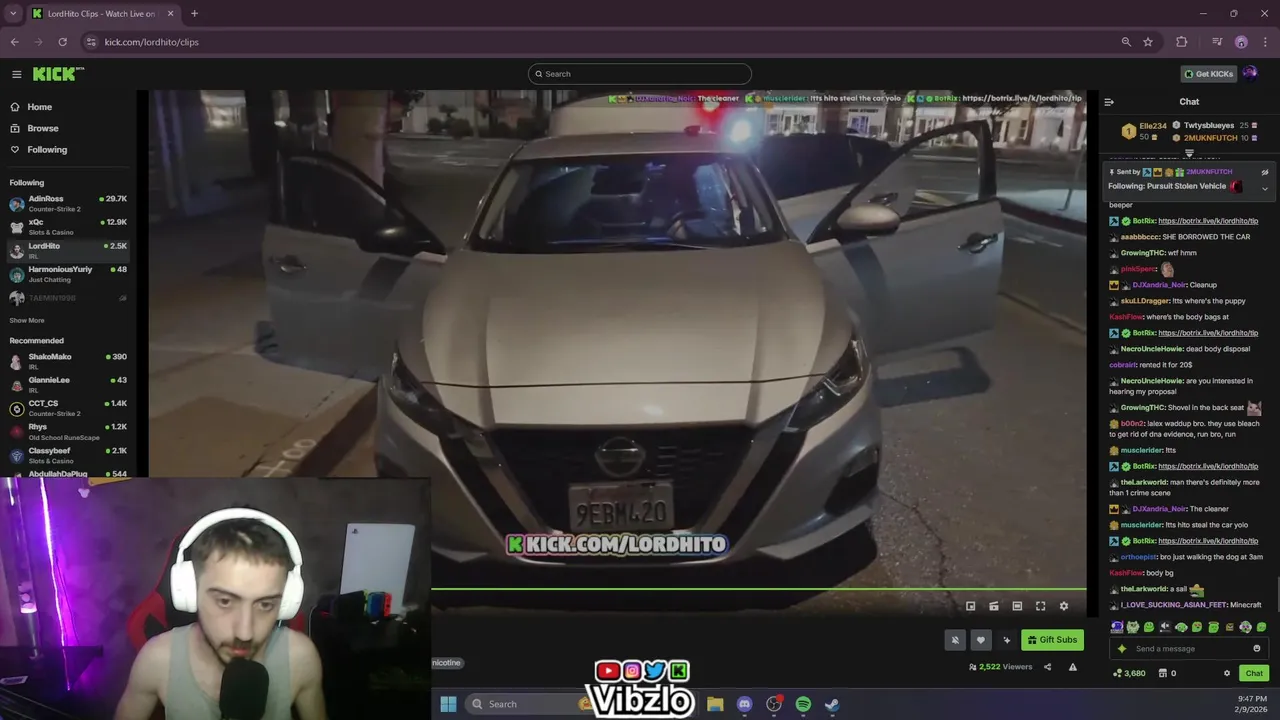Click first botrix.live tip link
1280x720 pixels.
point(1208,221)
